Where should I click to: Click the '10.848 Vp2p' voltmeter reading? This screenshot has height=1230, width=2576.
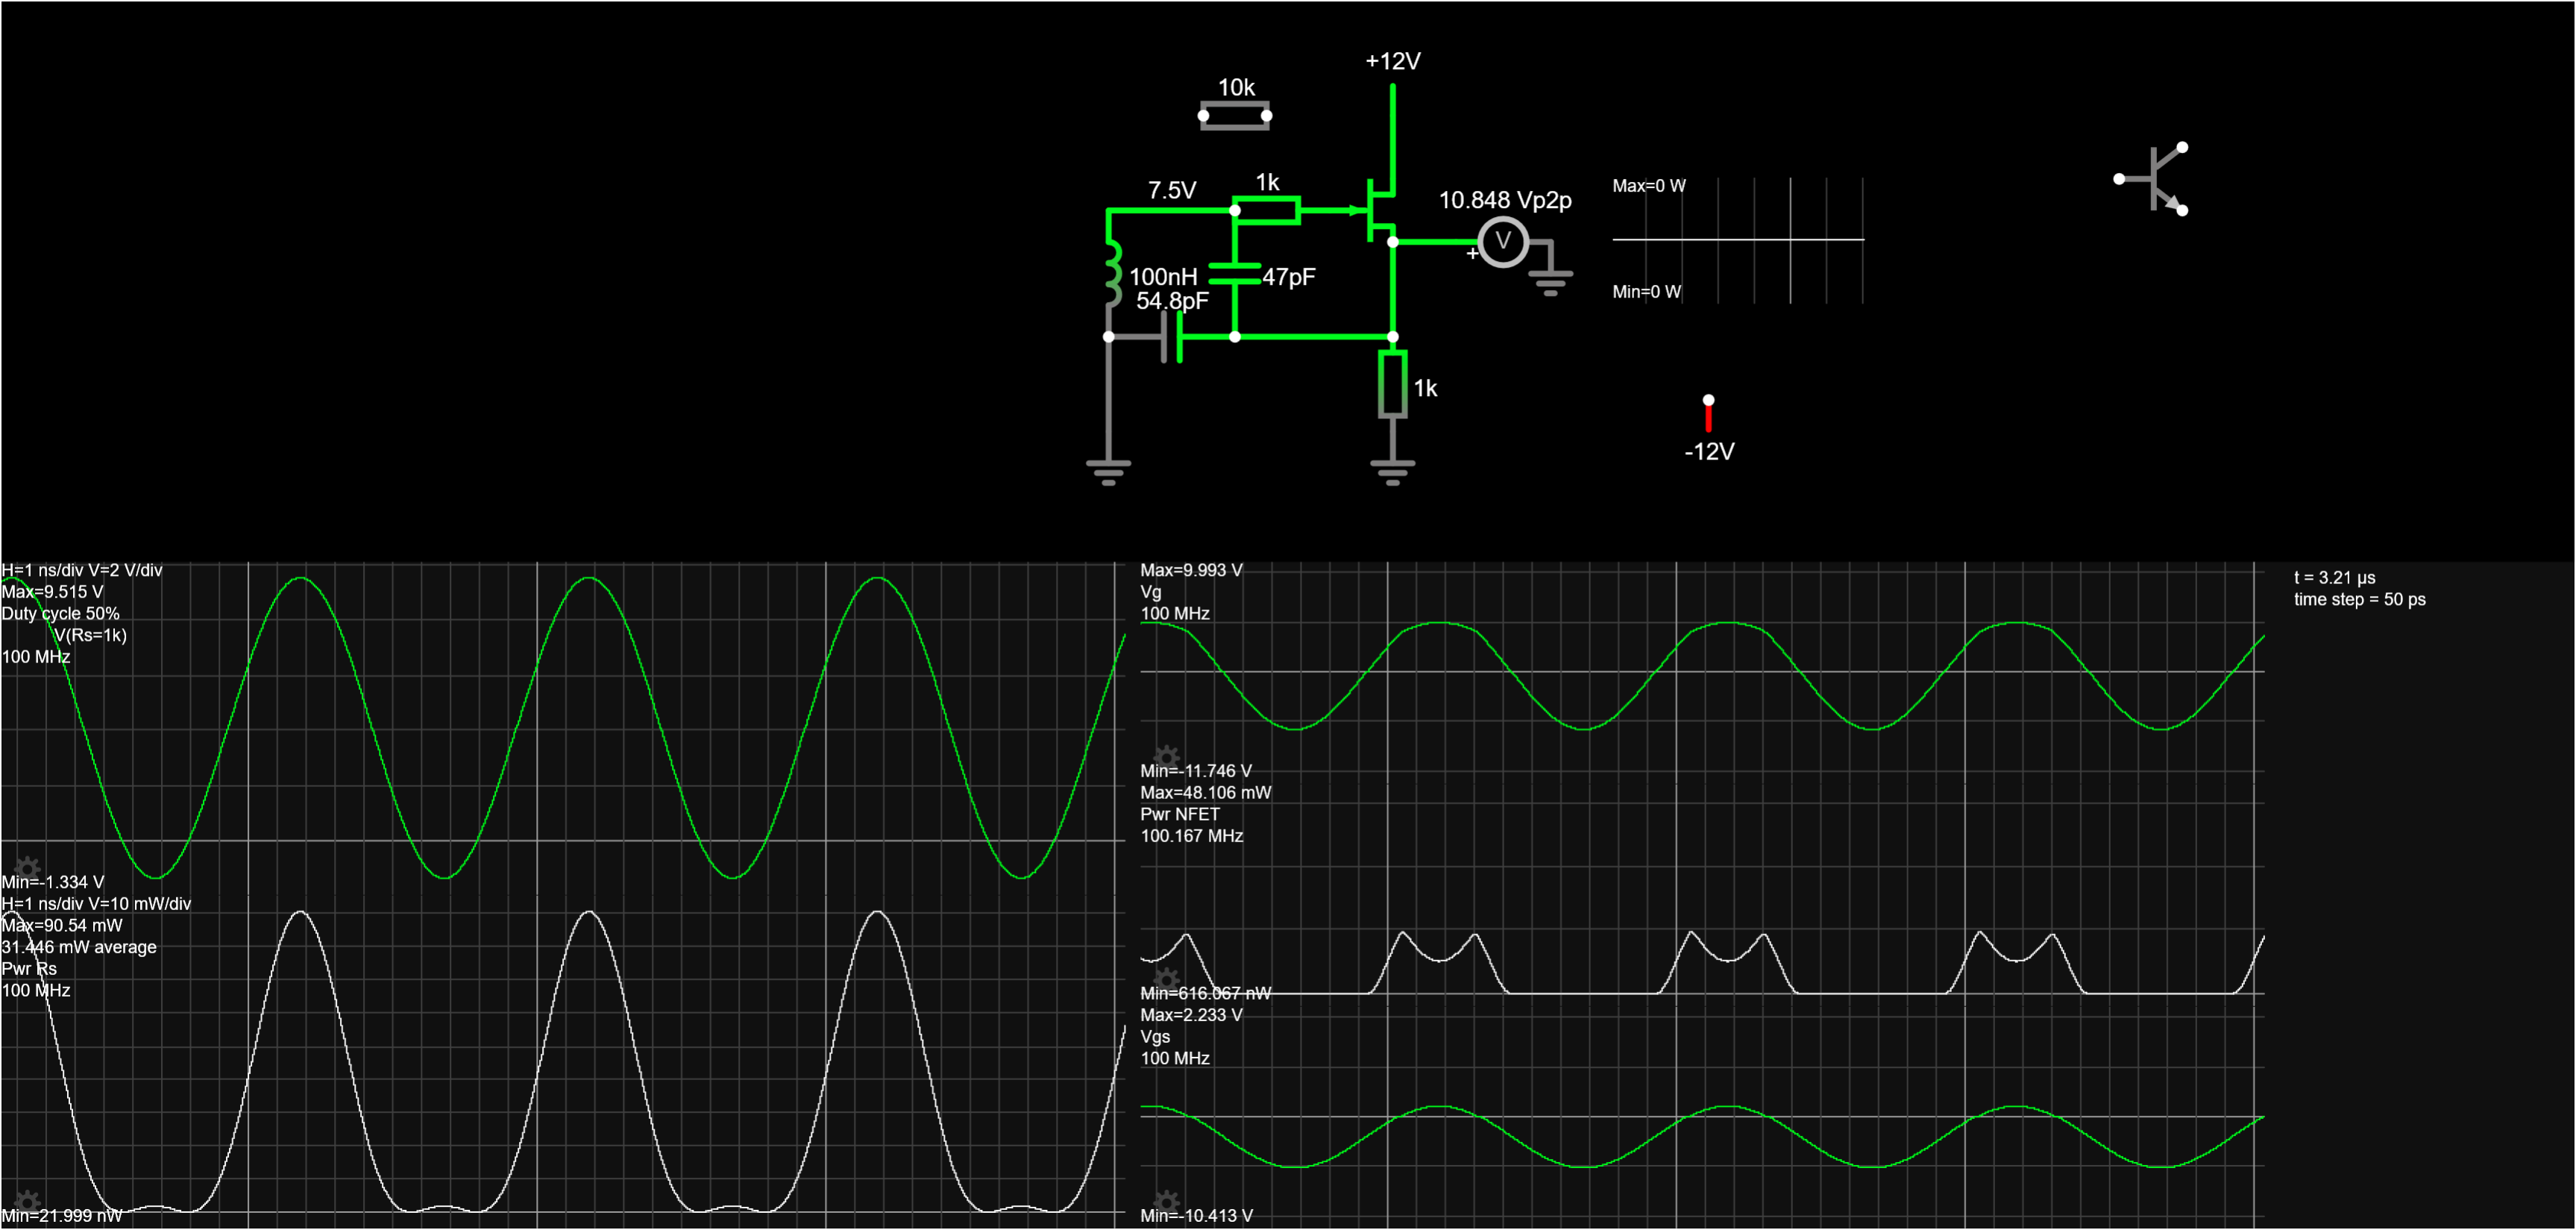[1505, 200]
